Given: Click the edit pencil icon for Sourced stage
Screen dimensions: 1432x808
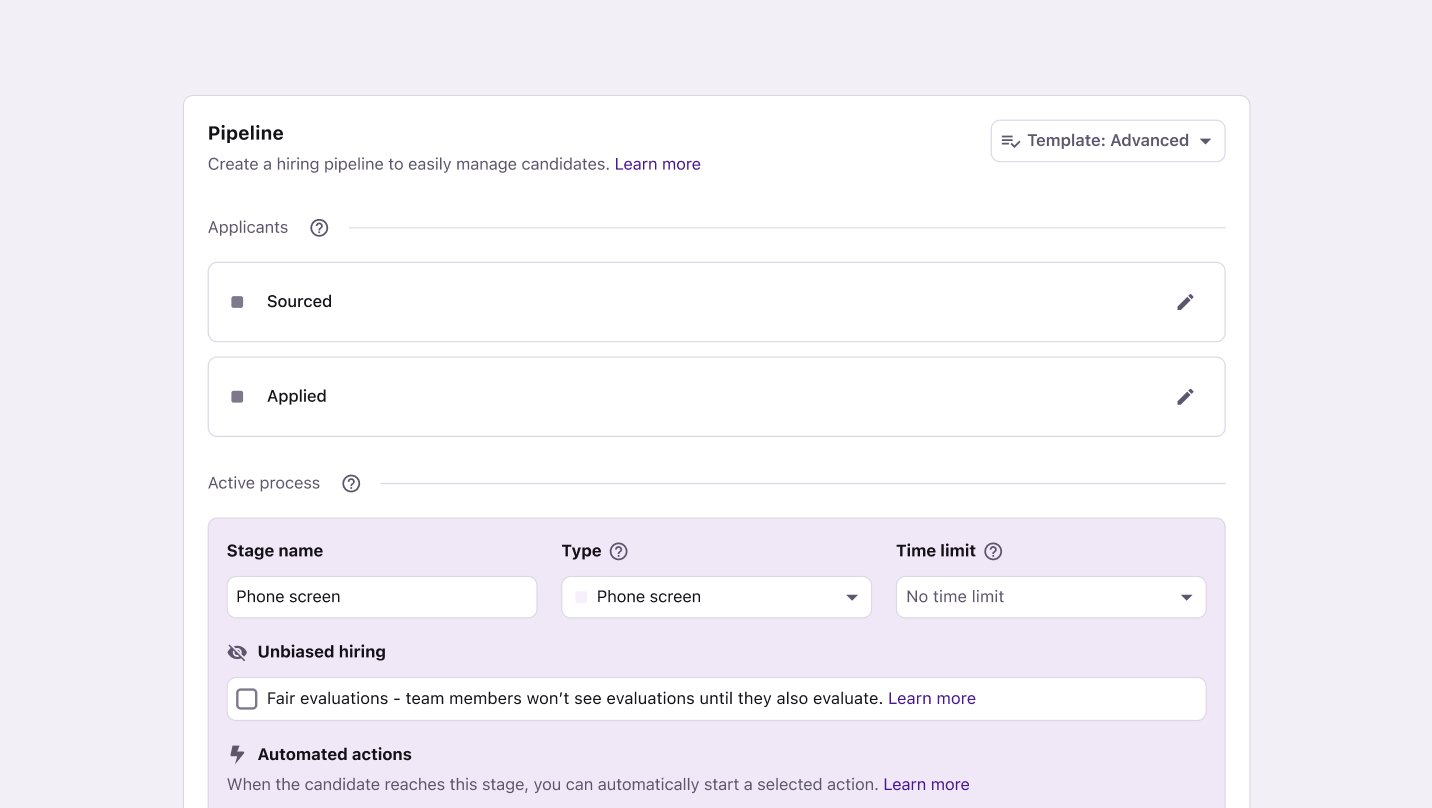Looking at the screenshot, I should click(1185, 302).
